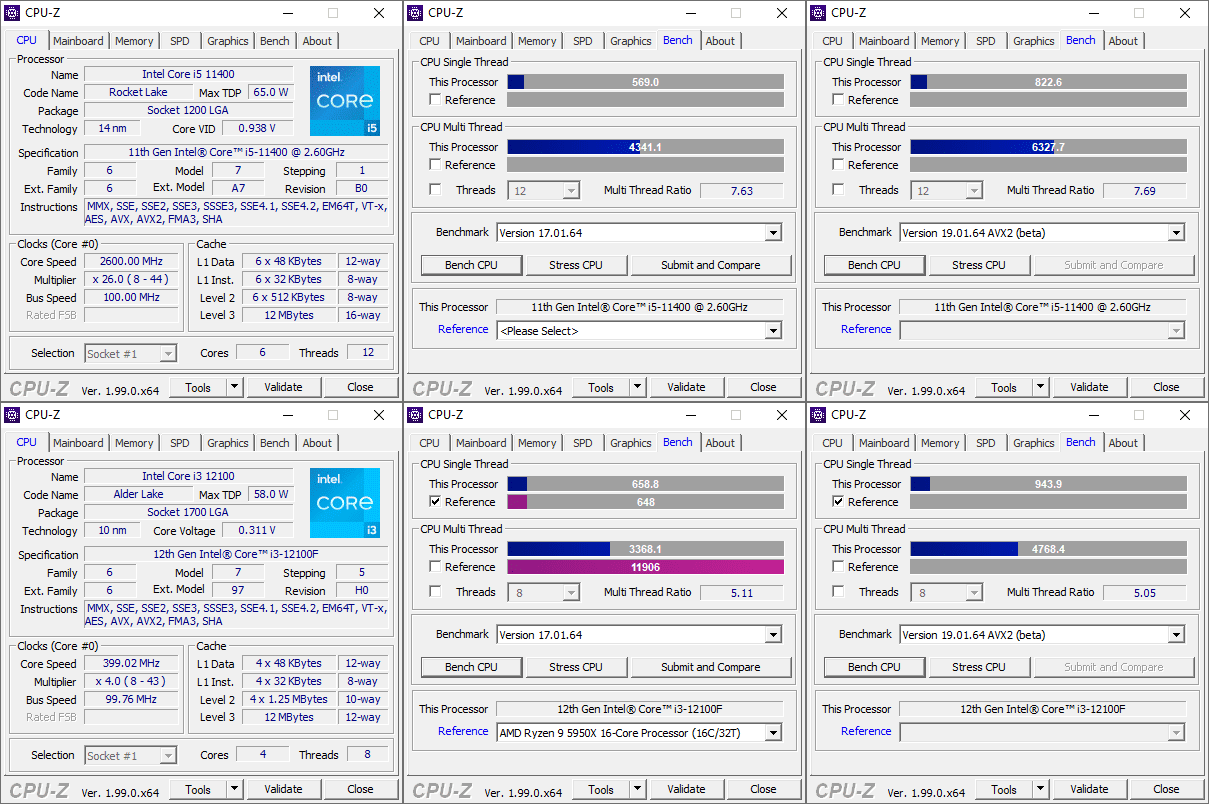Enable single thread Reference in the 569.0 window
Screen dimensions: 1209x804
435,100
